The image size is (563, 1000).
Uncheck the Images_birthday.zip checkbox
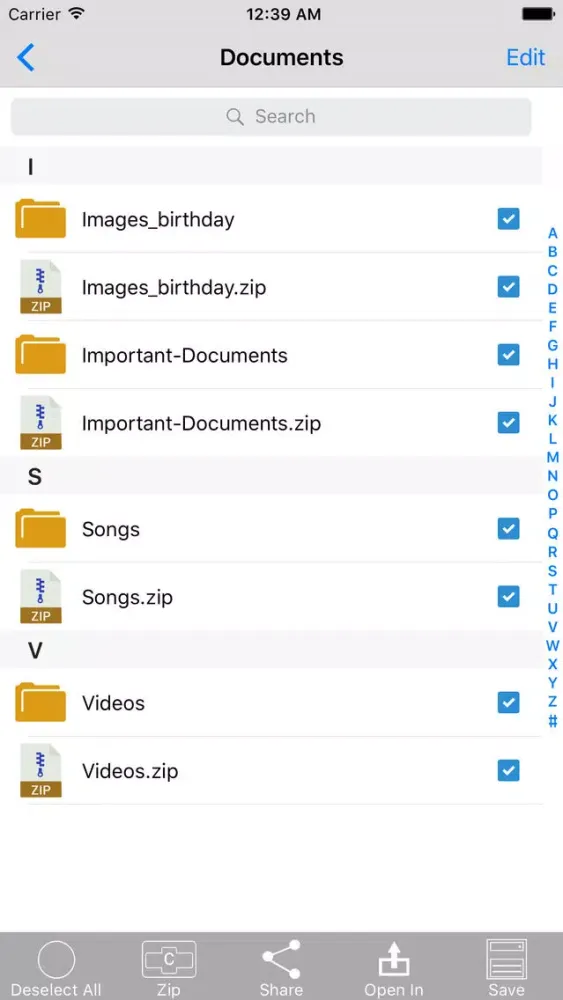coord(508,287)
